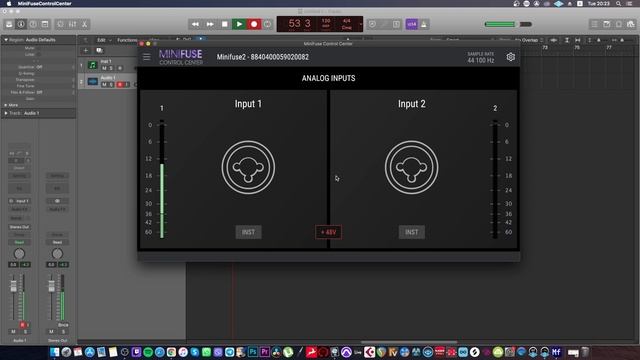Open MiniFuse settings gear
Image resolution: width=640 pixels, height=360 pixels.
click(511, 57)
